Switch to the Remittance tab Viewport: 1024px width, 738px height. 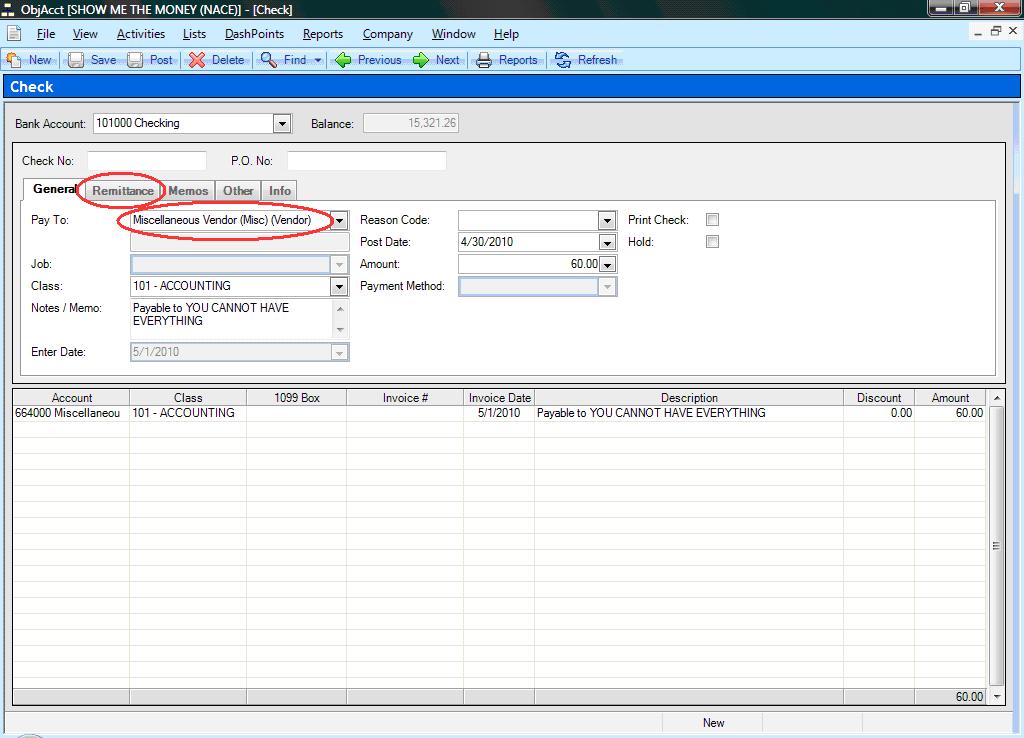123,190
